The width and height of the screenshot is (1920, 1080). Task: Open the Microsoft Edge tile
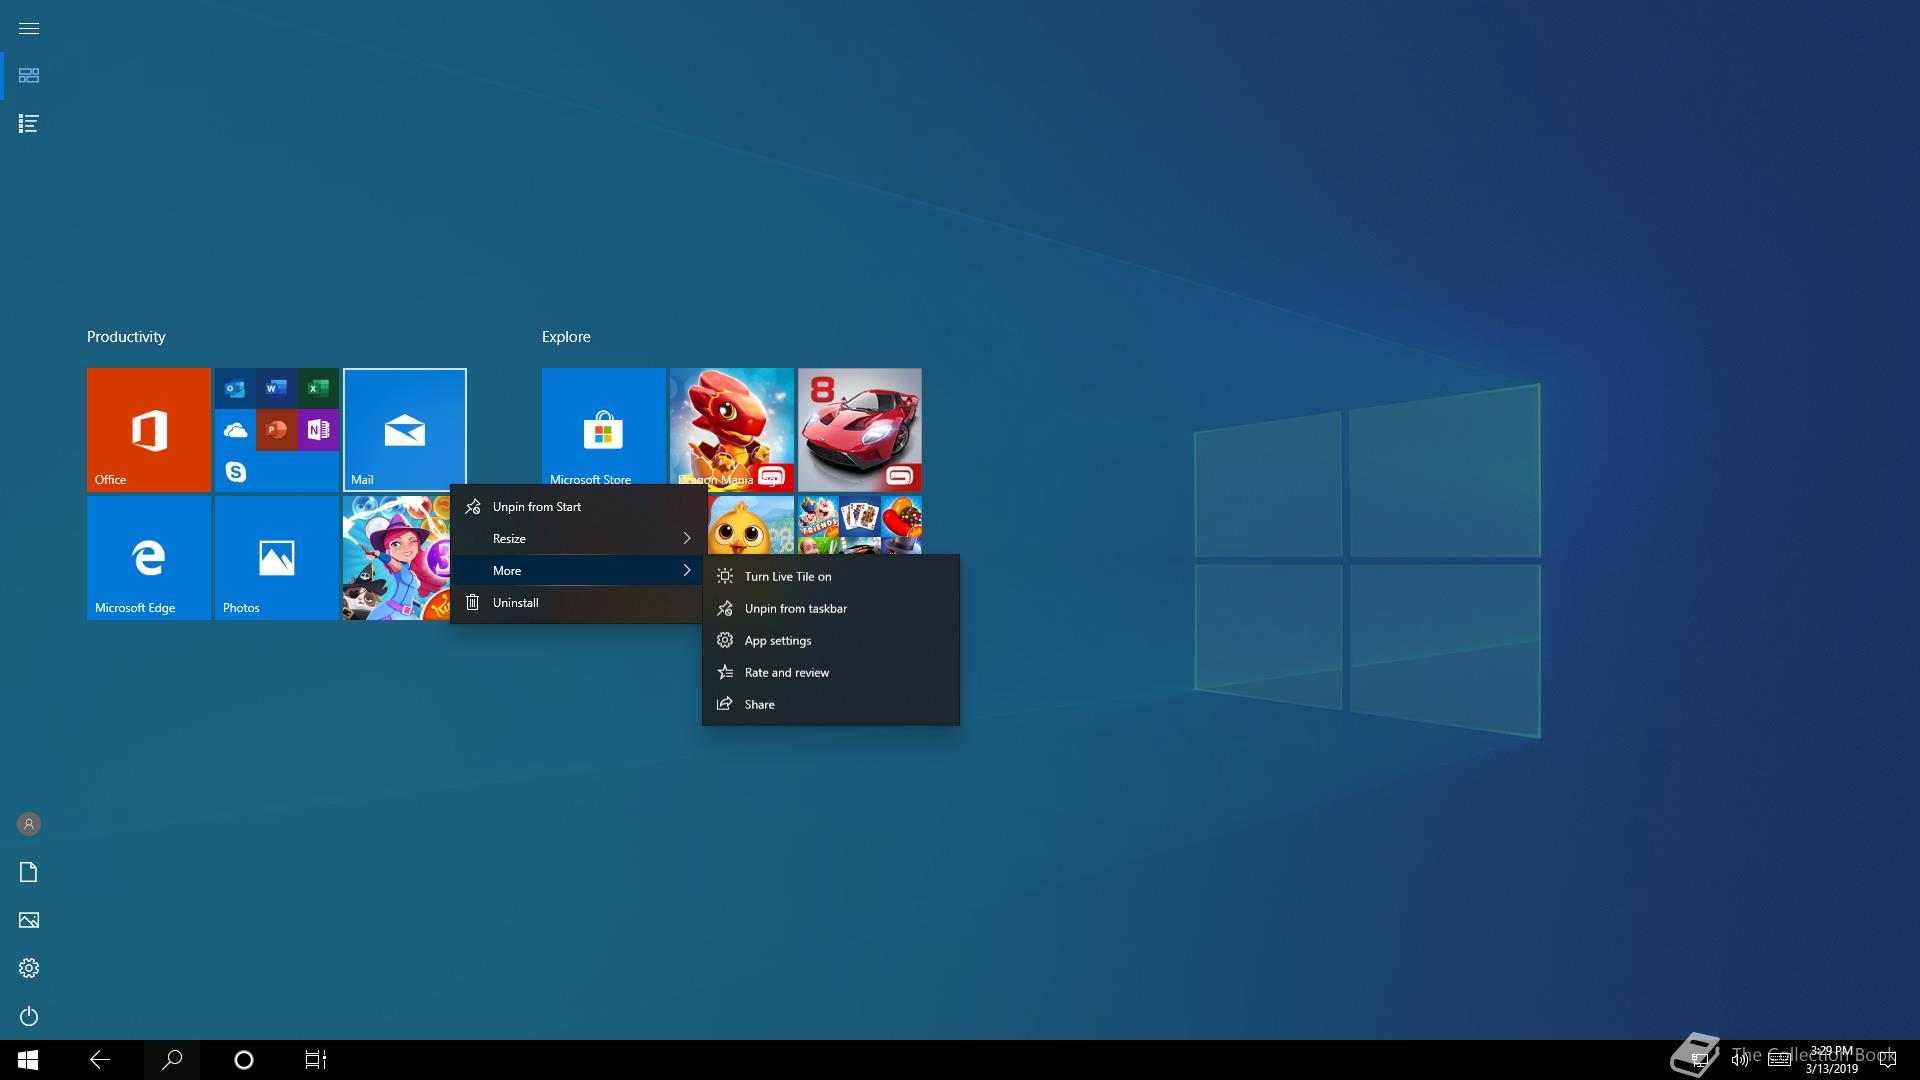[x=149, y=558]
